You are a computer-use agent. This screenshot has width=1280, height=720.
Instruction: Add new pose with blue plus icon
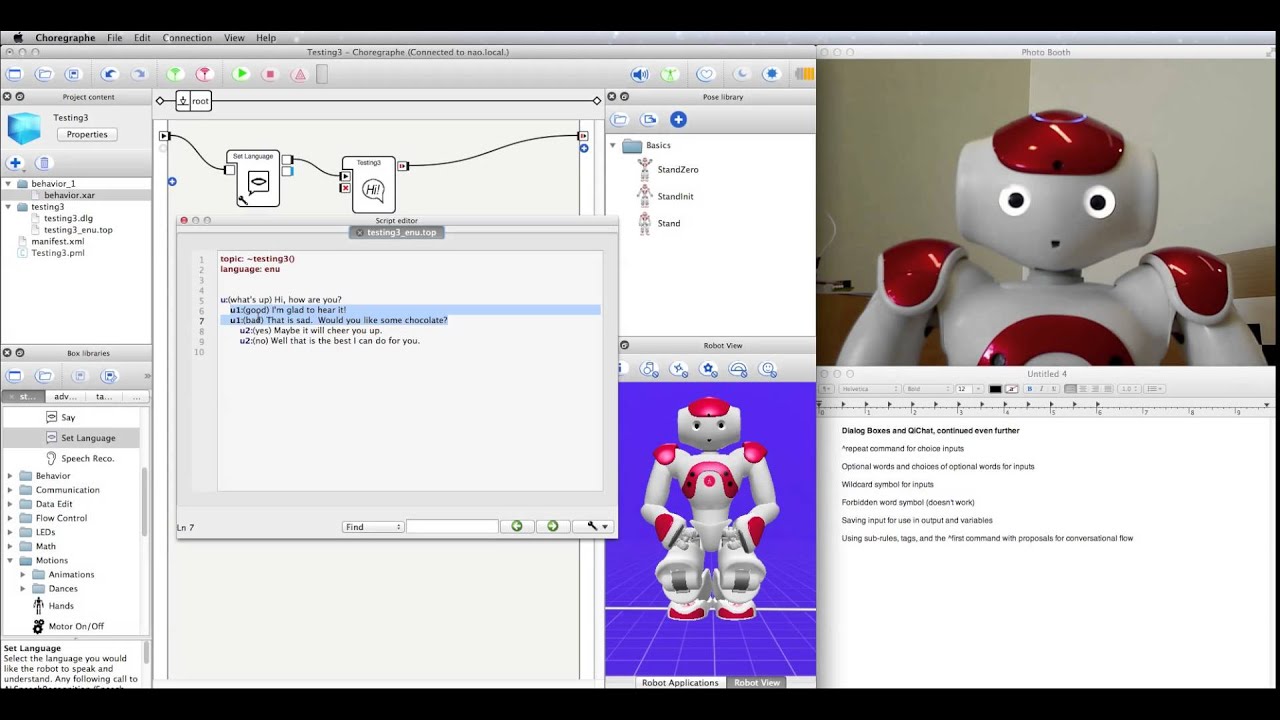click(x=678, y=120)
